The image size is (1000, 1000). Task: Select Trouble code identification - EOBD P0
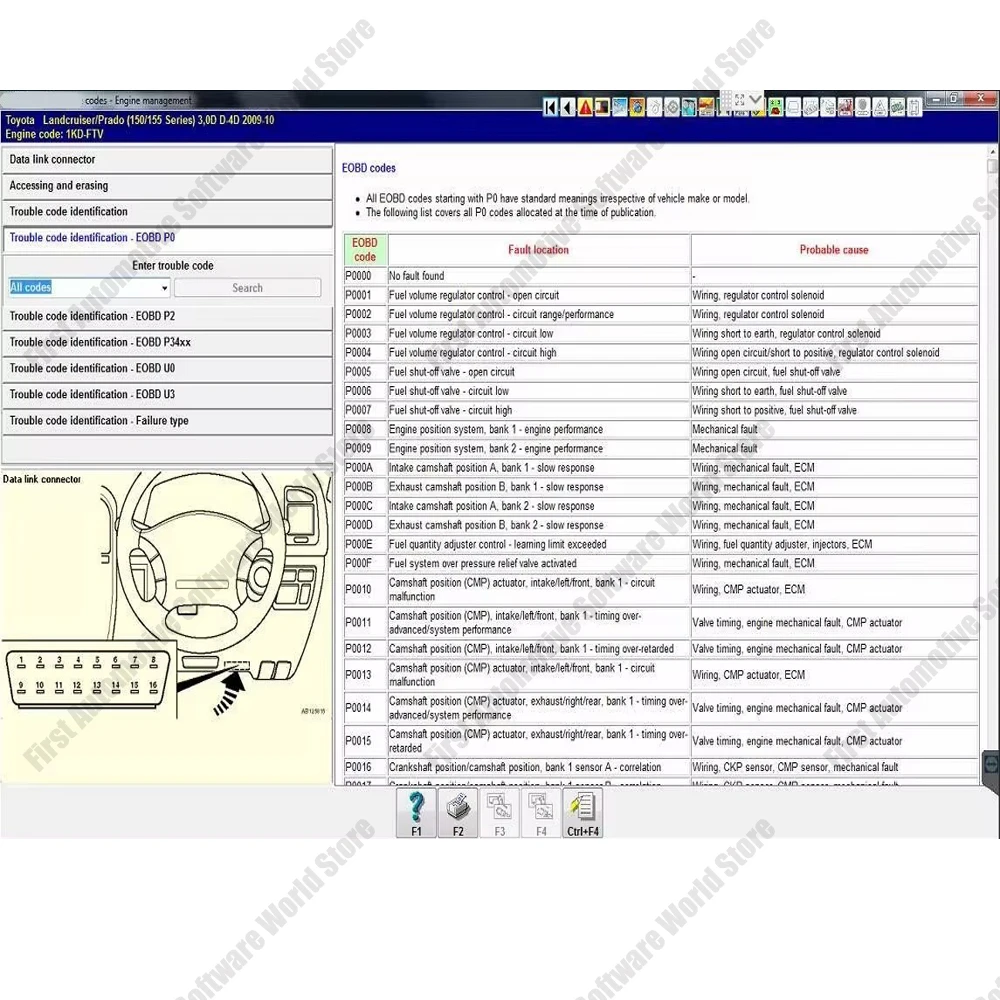tap(167, 238)
